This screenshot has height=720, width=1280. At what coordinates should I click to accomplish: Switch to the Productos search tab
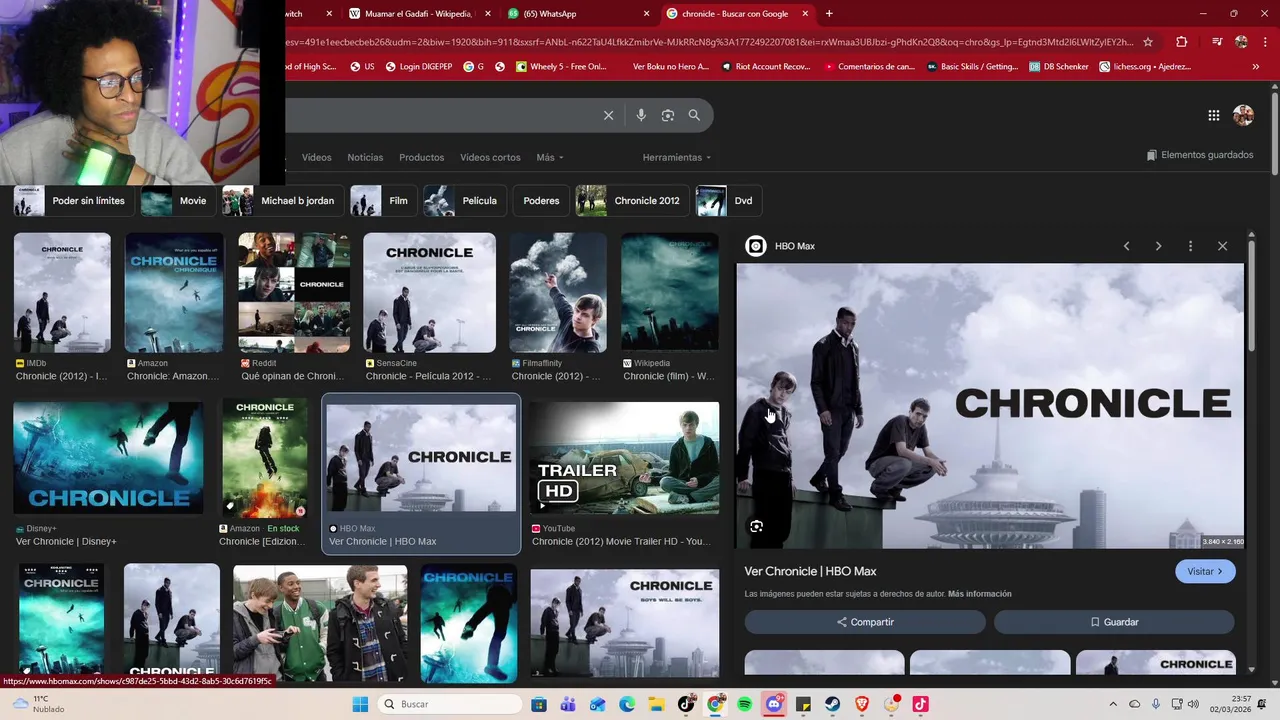(421, 157)
